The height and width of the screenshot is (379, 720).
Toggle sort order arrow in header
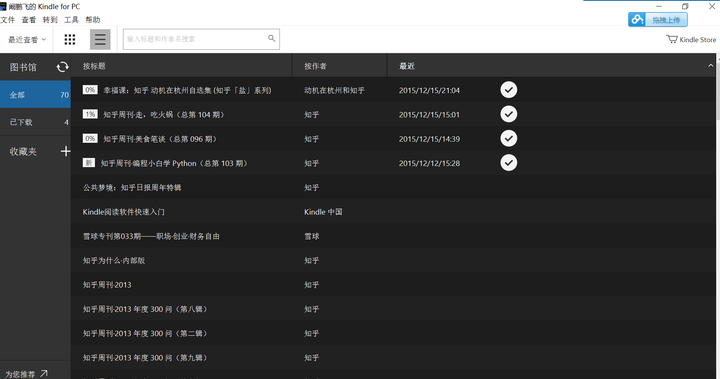point(710,66)
